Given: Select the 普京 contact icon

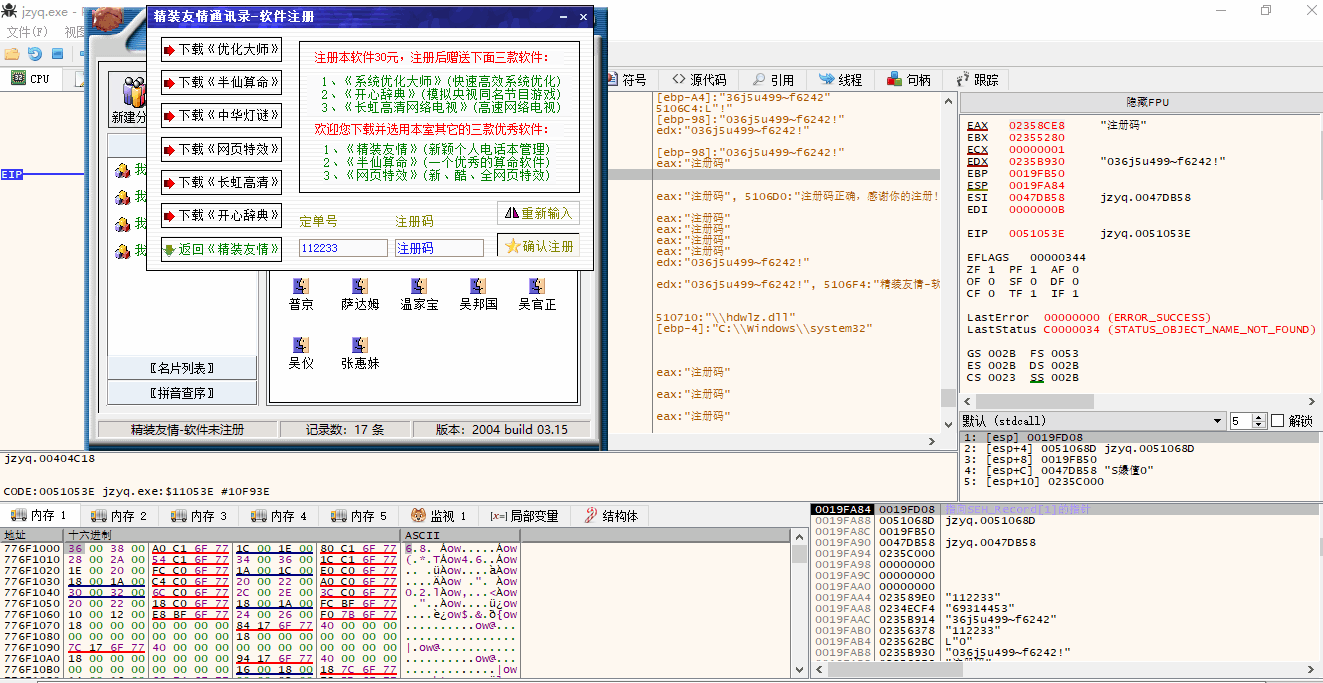Looking at the screenshot, I should [300, 294].
